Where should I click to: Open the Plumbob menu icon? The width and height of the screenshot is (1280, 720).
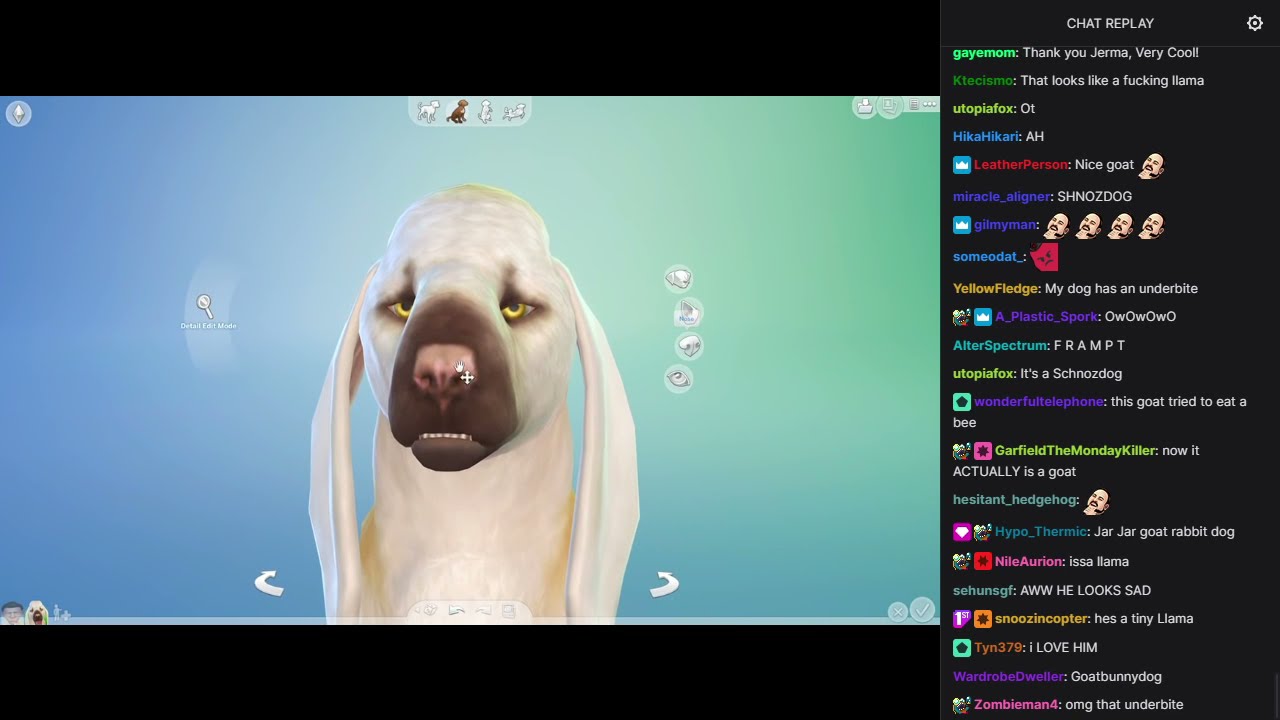coord(19,114)
